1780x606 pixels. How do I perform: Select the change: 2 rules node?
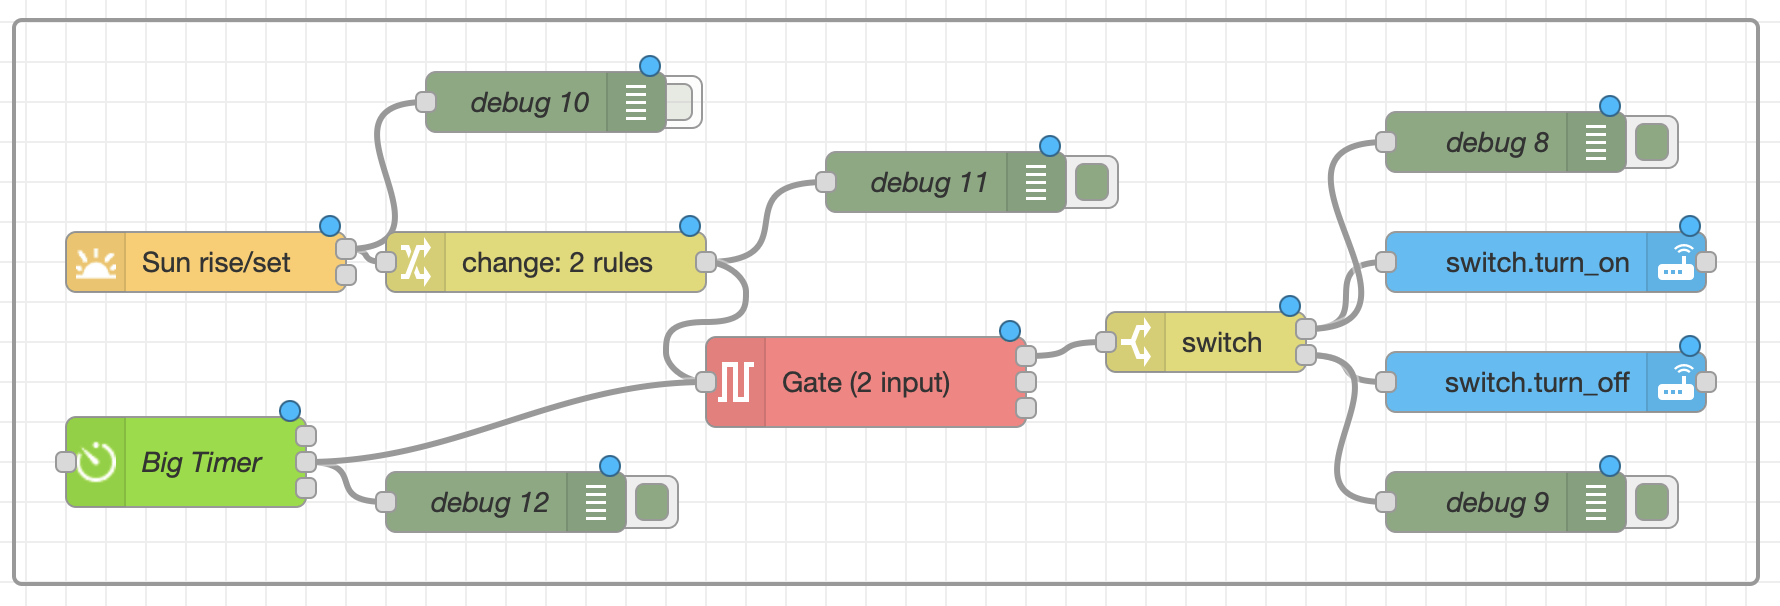coord(556,263)
